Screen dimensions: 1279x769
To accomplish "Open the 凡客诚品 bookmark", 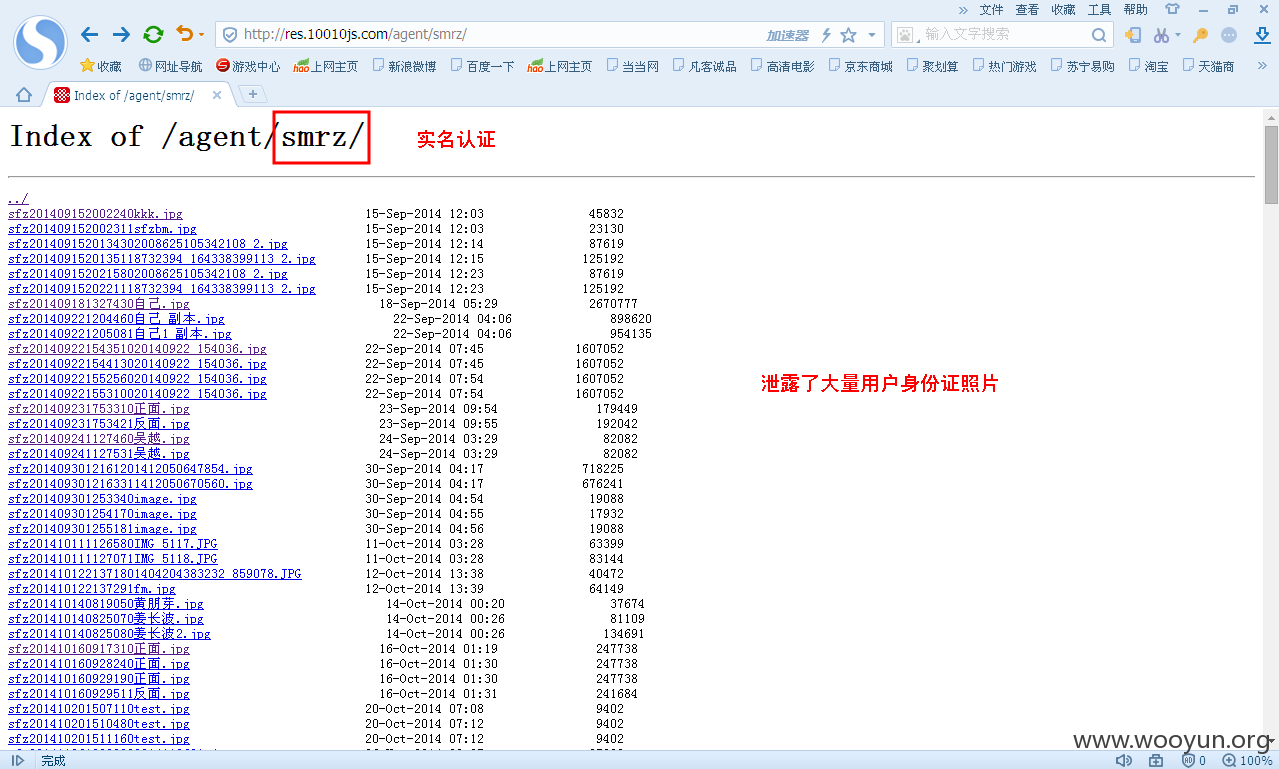I will [704, 66].
